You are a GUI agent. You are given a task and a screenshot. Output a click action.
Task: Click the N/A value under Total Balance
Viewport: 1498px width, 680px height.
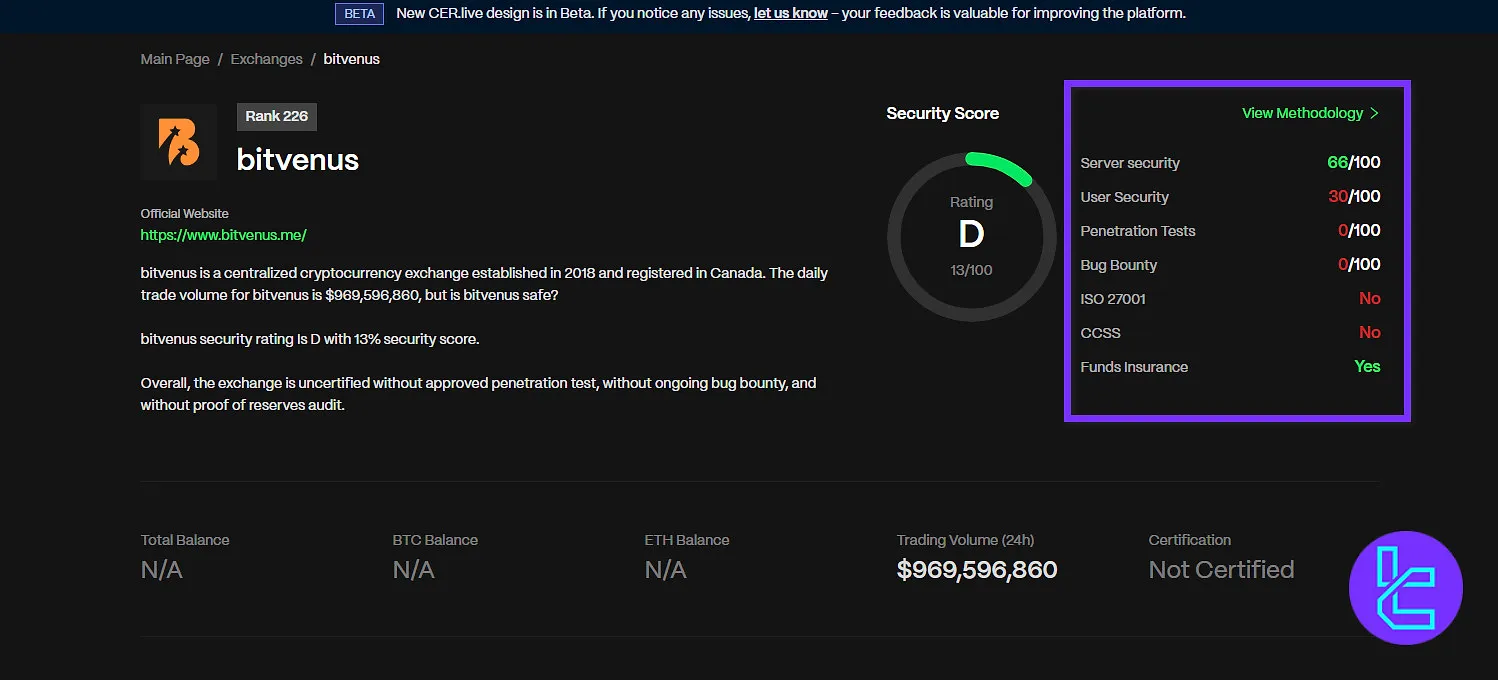click(162, 570)
